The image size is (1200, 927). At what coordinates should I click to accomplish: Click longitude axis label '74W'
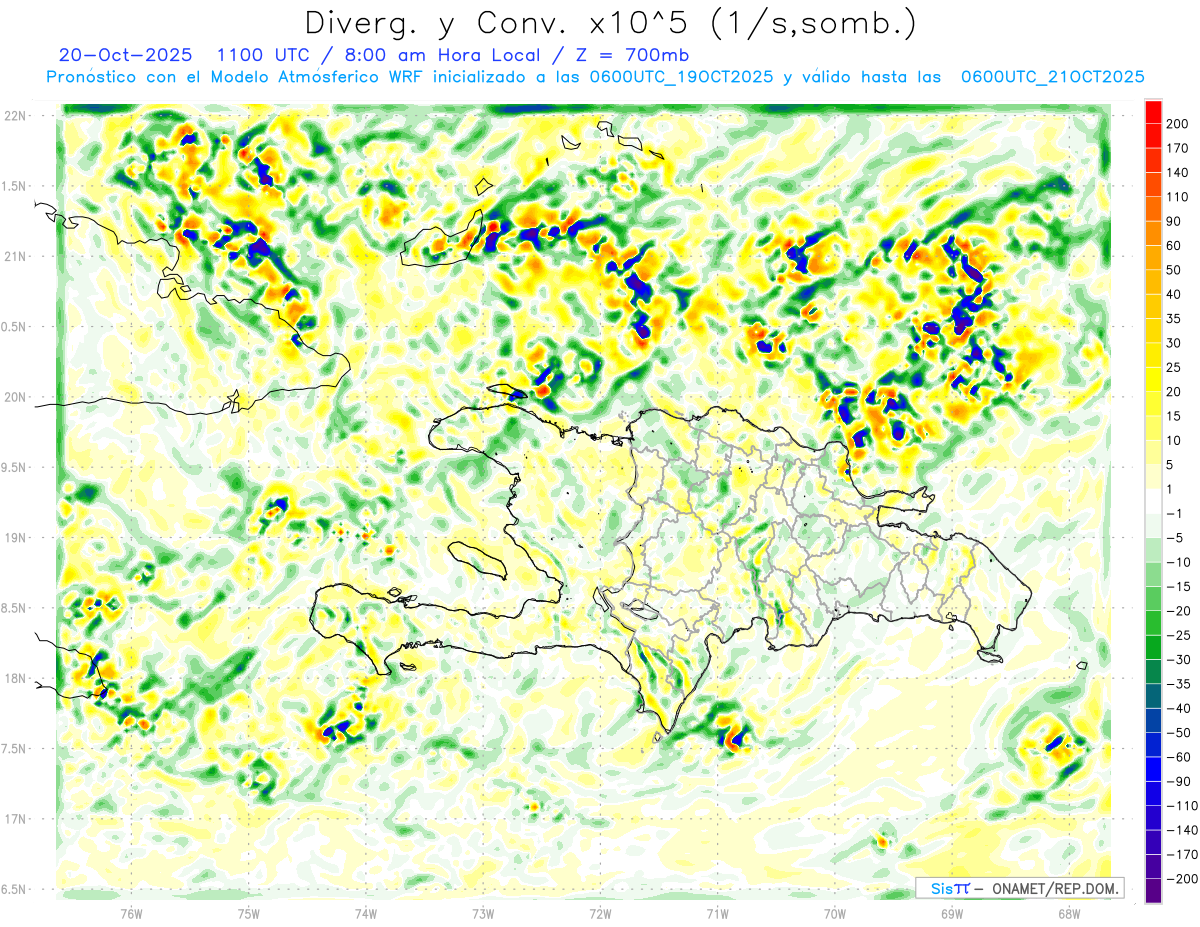pos(366,913)
